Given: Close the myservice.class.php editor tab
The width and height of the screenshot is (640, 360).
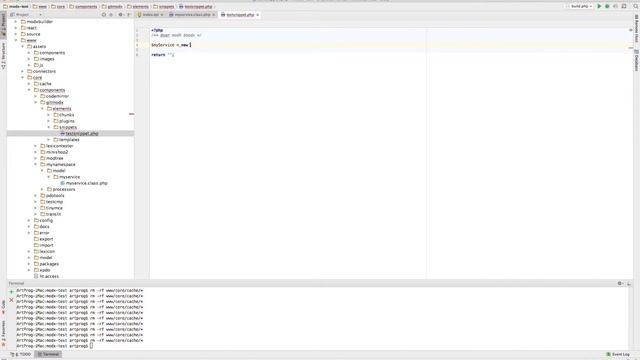Looking at the screenshot, I should [x=213, y=15].
